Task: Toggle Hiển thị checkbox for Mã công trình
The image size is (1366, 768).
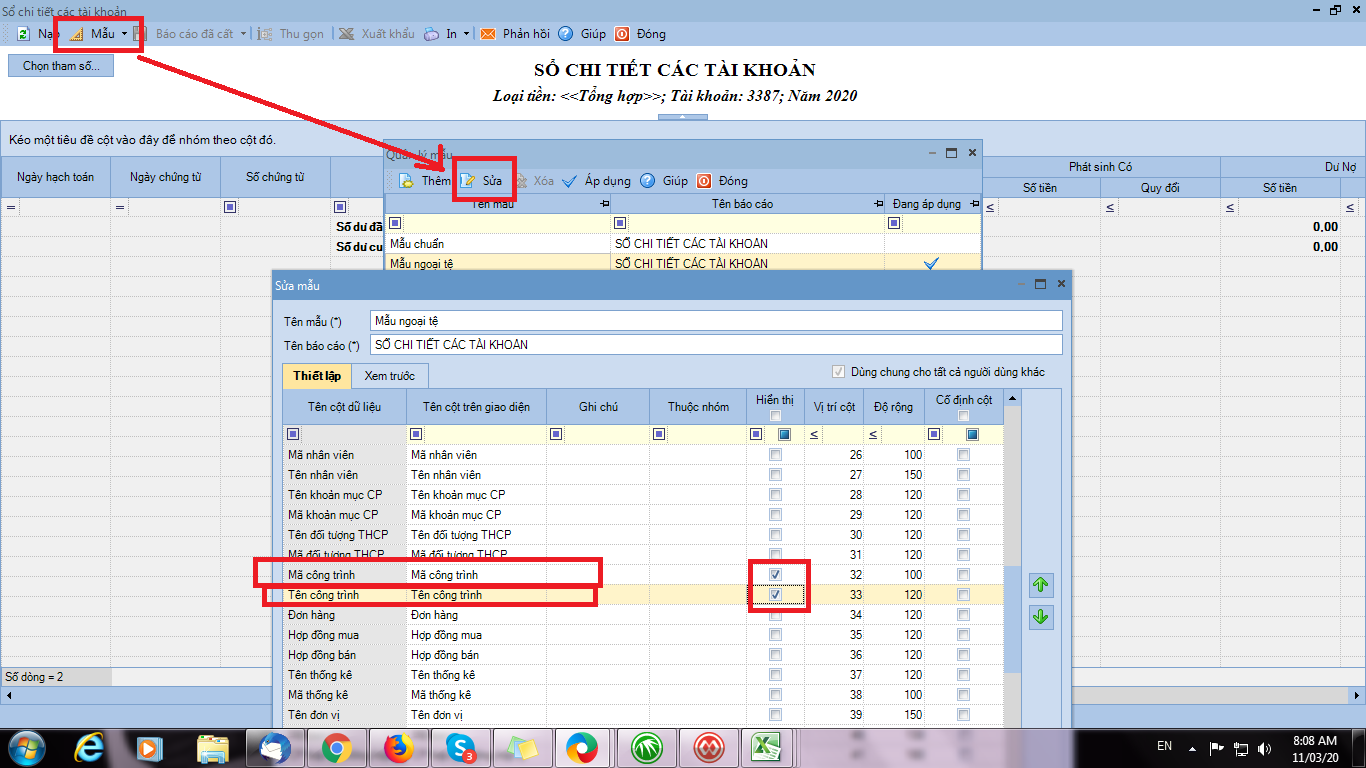Action: click(775, 575)
